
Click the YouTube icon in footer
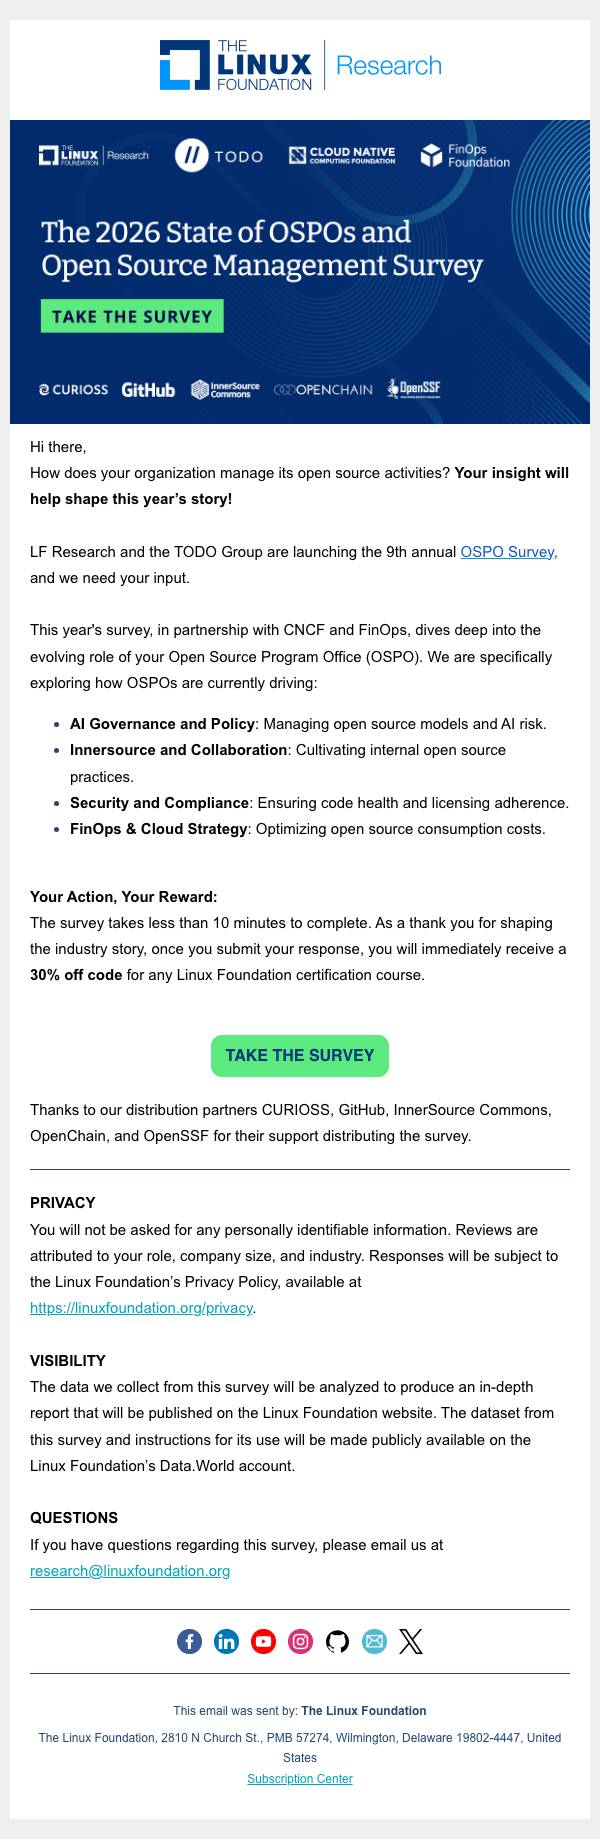(x=263, y=1641)
